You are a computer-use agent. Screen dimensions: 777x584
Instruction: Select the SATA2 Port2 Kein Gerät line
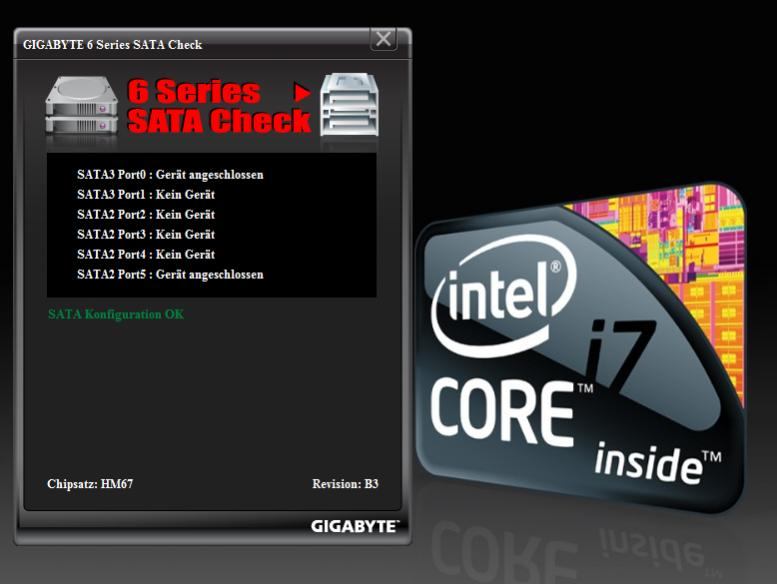(x=146, y=214)
